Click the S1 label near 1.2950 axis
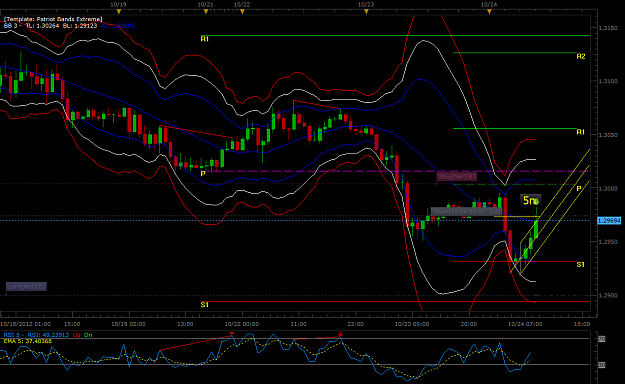 pos(581,264)
